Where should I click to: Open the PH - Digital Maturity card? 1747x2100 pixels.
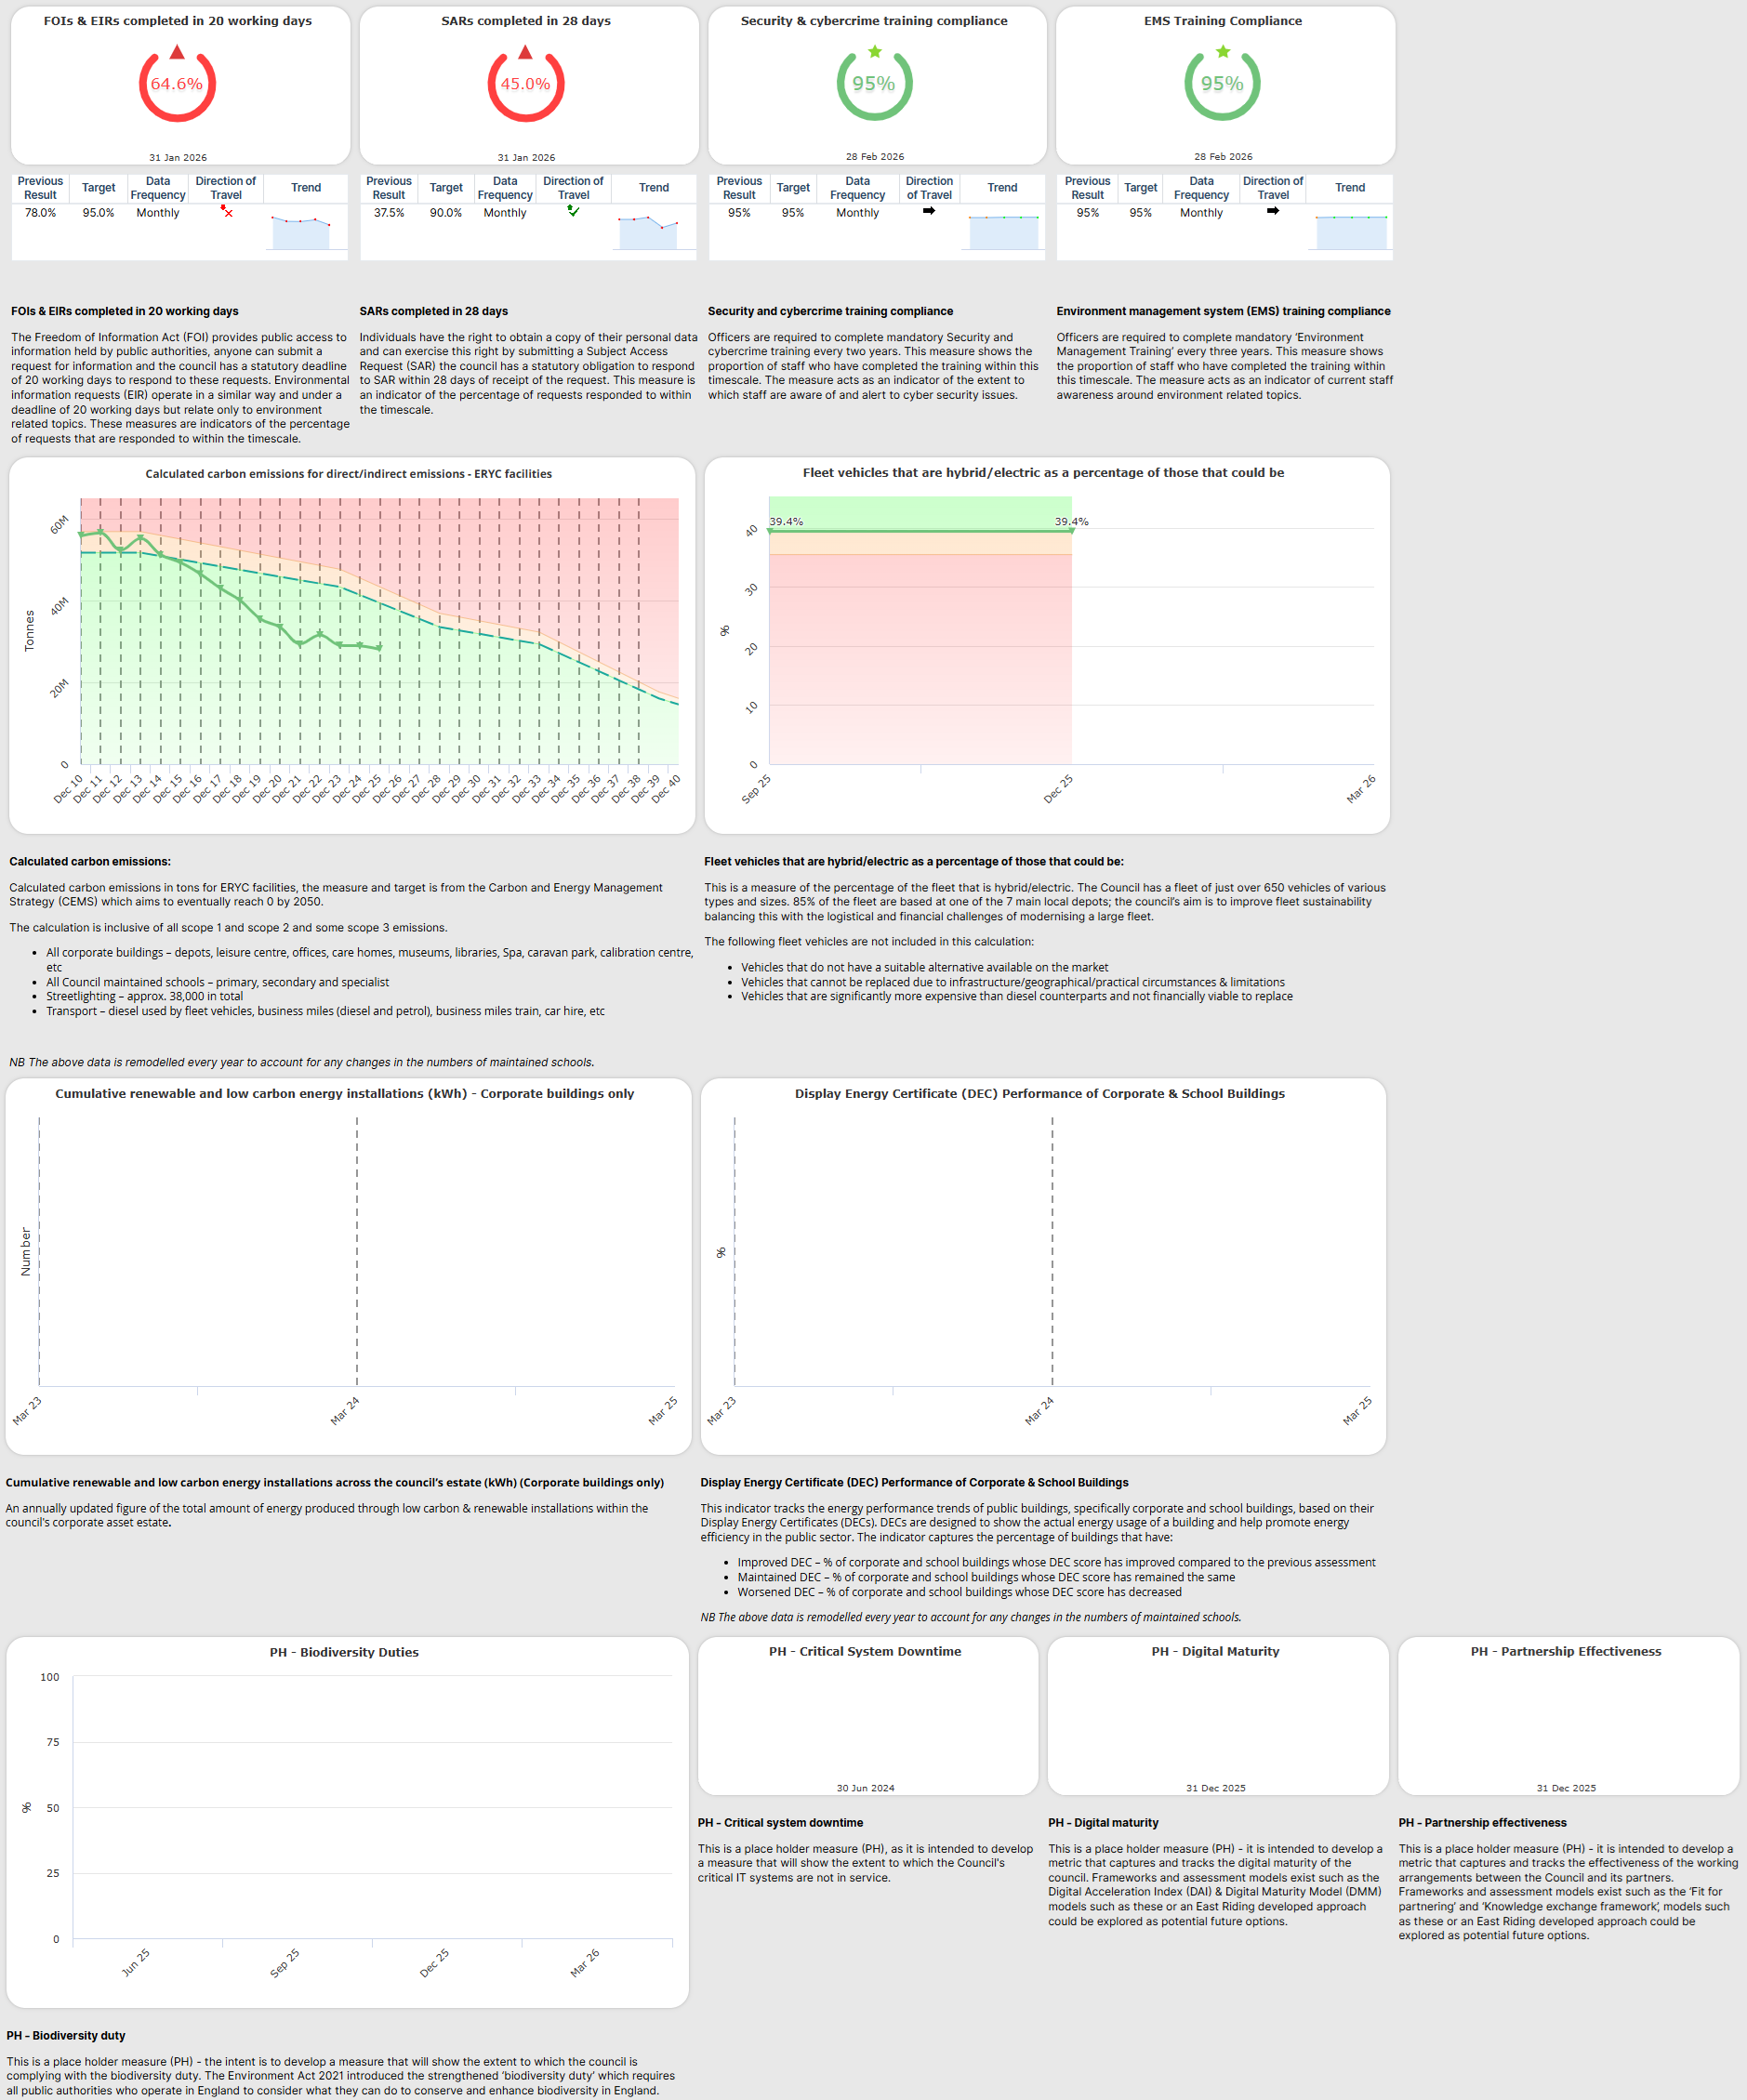click(x=1216, y=1715)
